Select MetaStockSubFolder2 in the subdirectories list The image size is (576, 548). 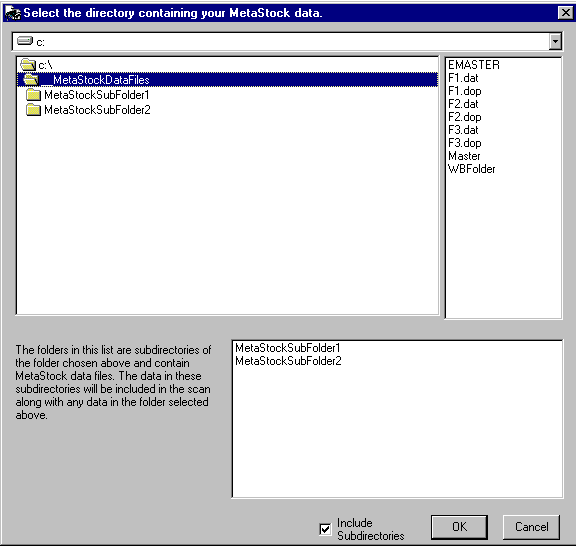pyautogui.click(x=288, y=361)
